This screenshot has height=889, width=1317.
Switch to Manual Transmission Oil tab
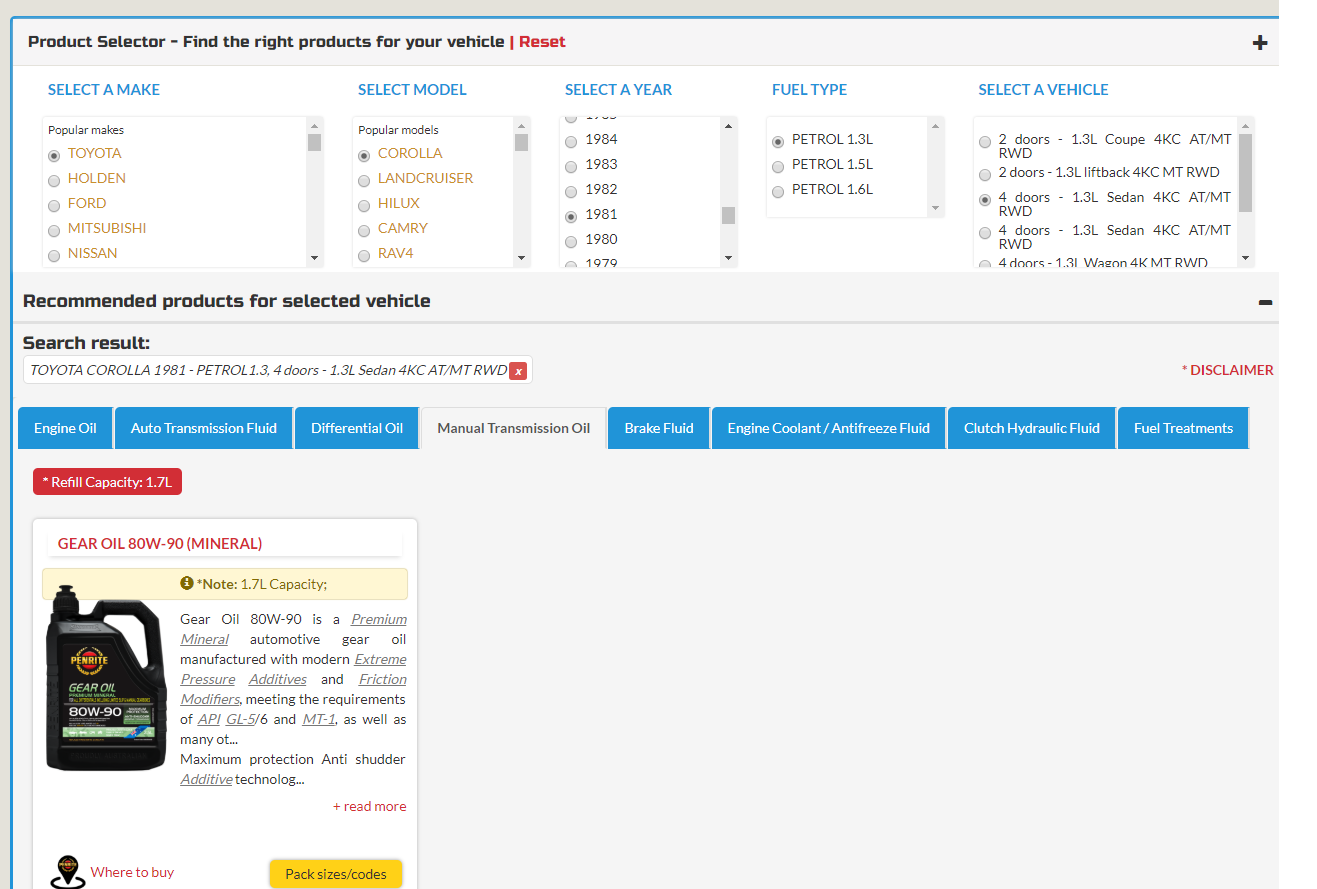tap(514, 428)
